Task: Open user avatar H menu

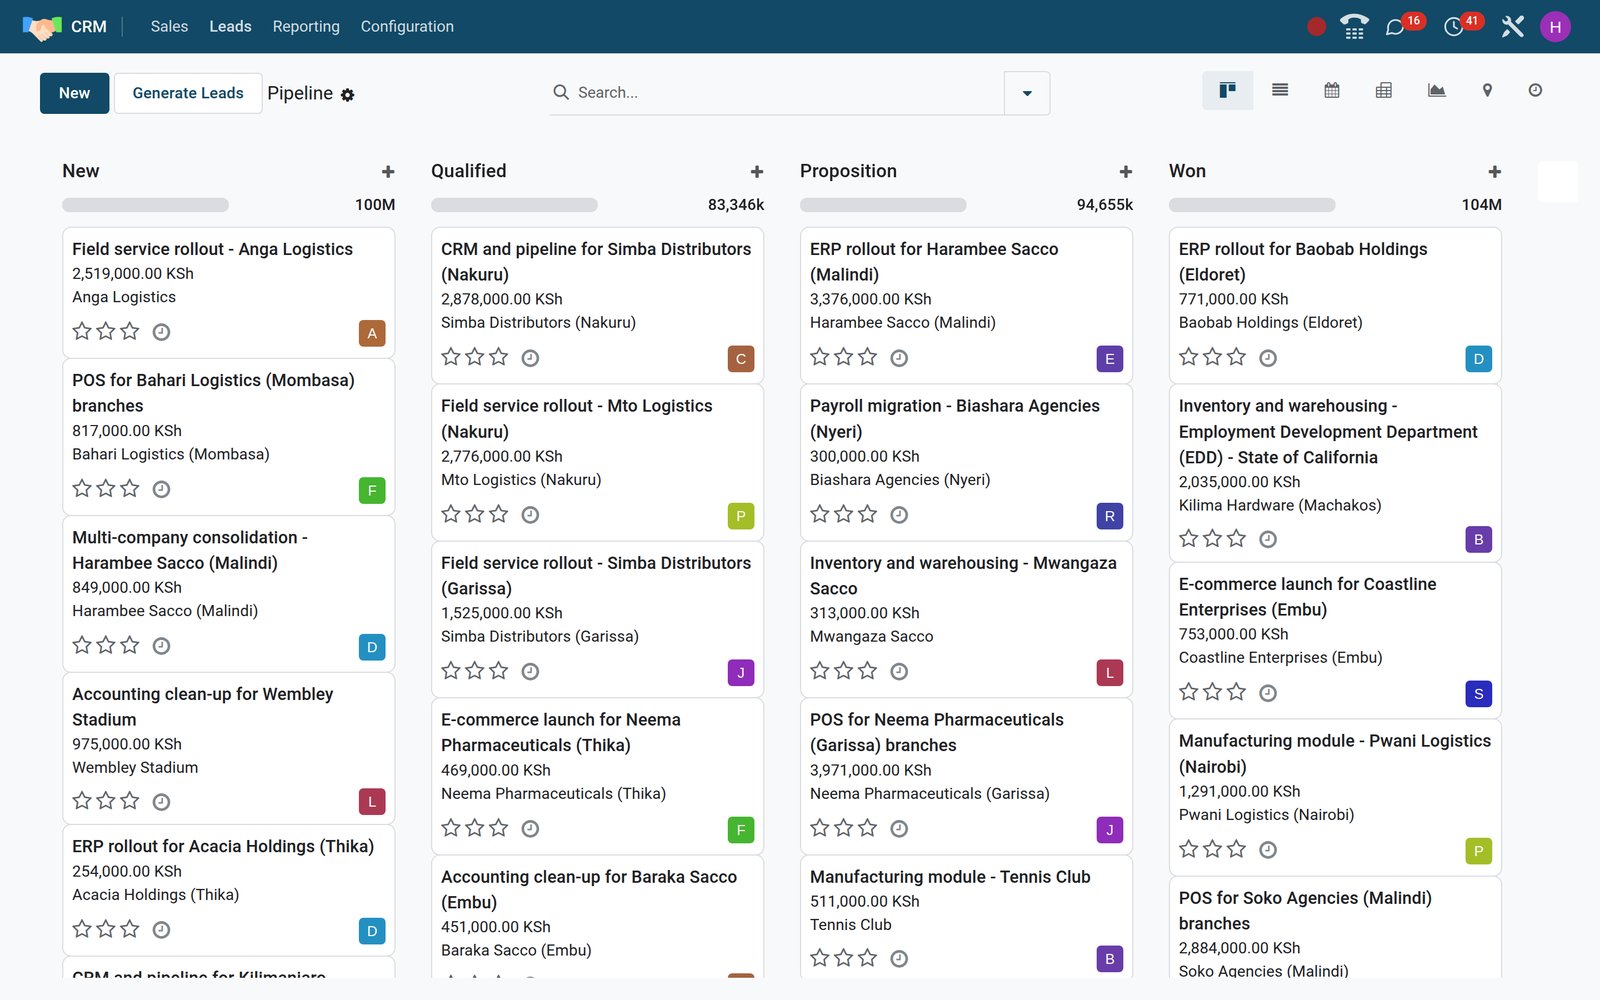Action: tap(1555, 27)
